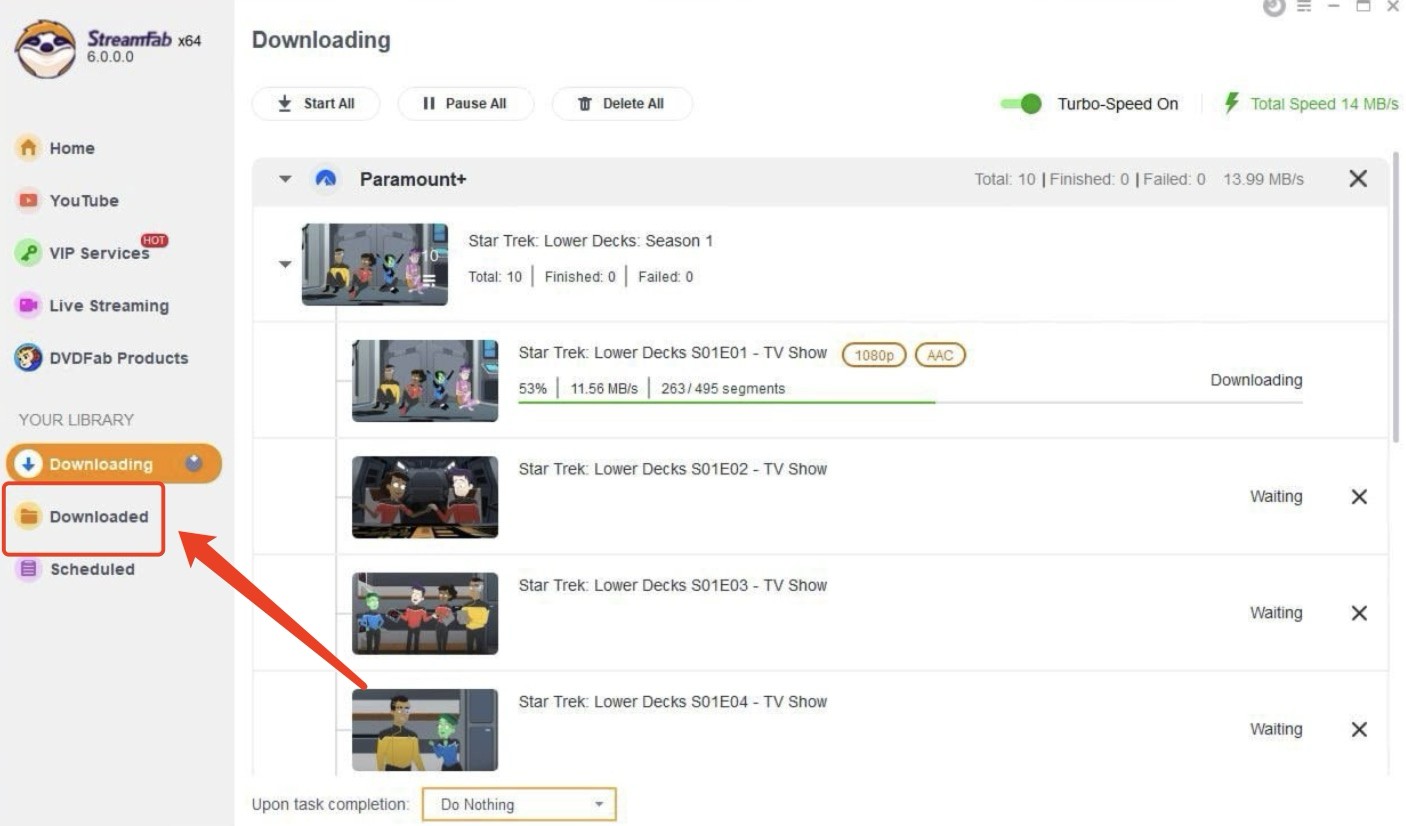Click the Downloading arrow icon
Screen dimensions: 1406x826
click(29, 464)
